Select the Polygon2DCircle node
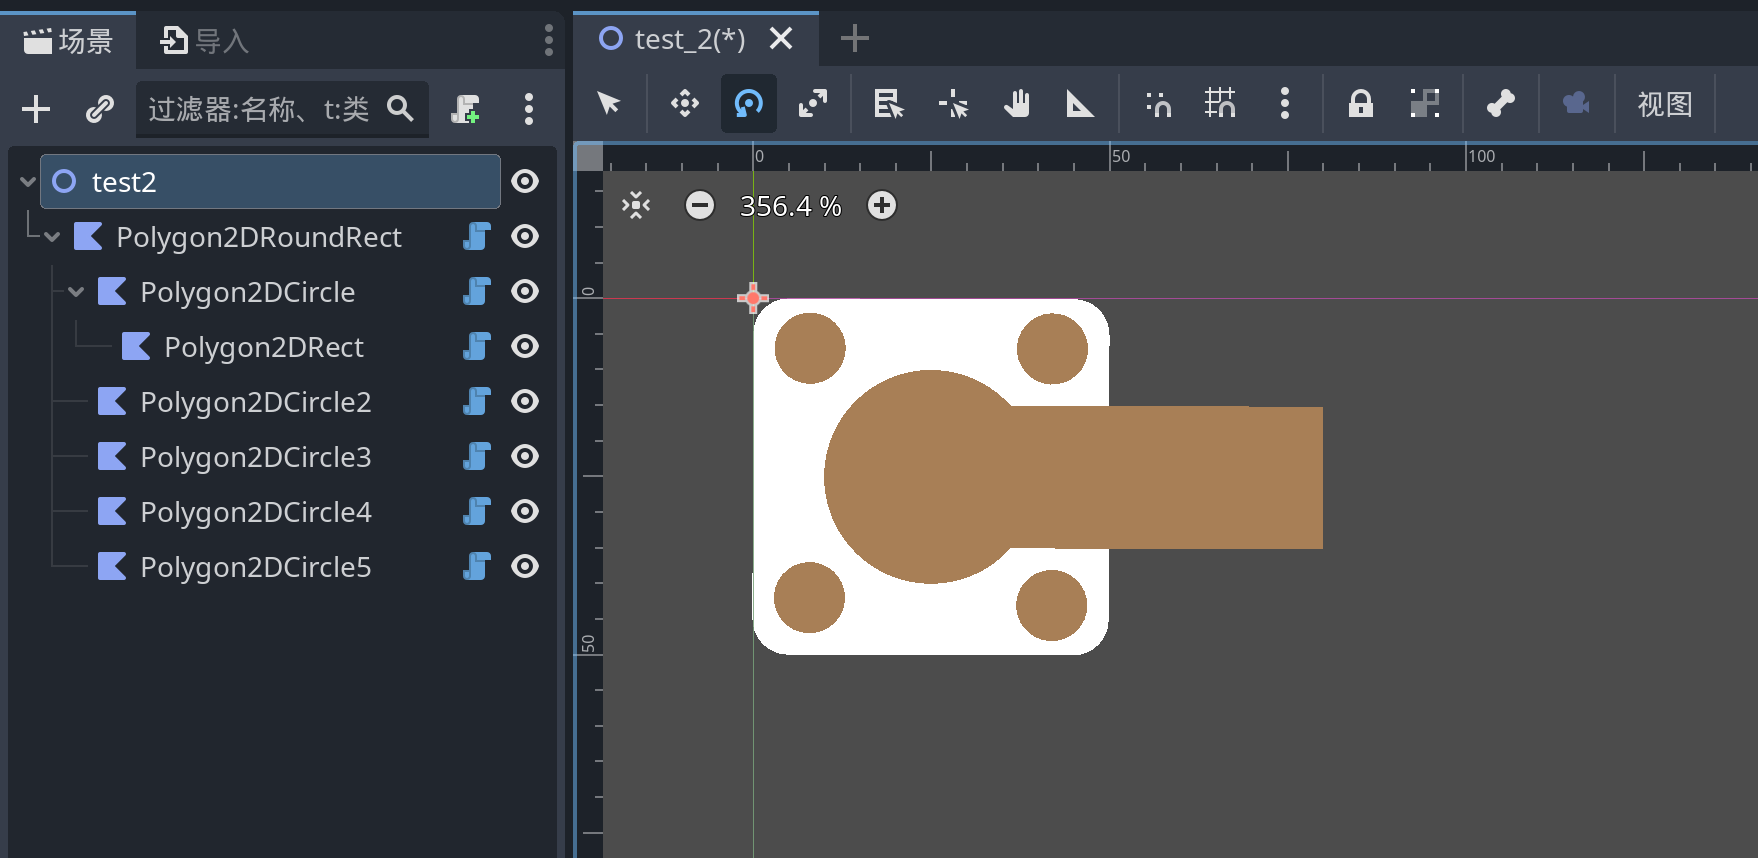1758x858 pixels. pos(248,292)
